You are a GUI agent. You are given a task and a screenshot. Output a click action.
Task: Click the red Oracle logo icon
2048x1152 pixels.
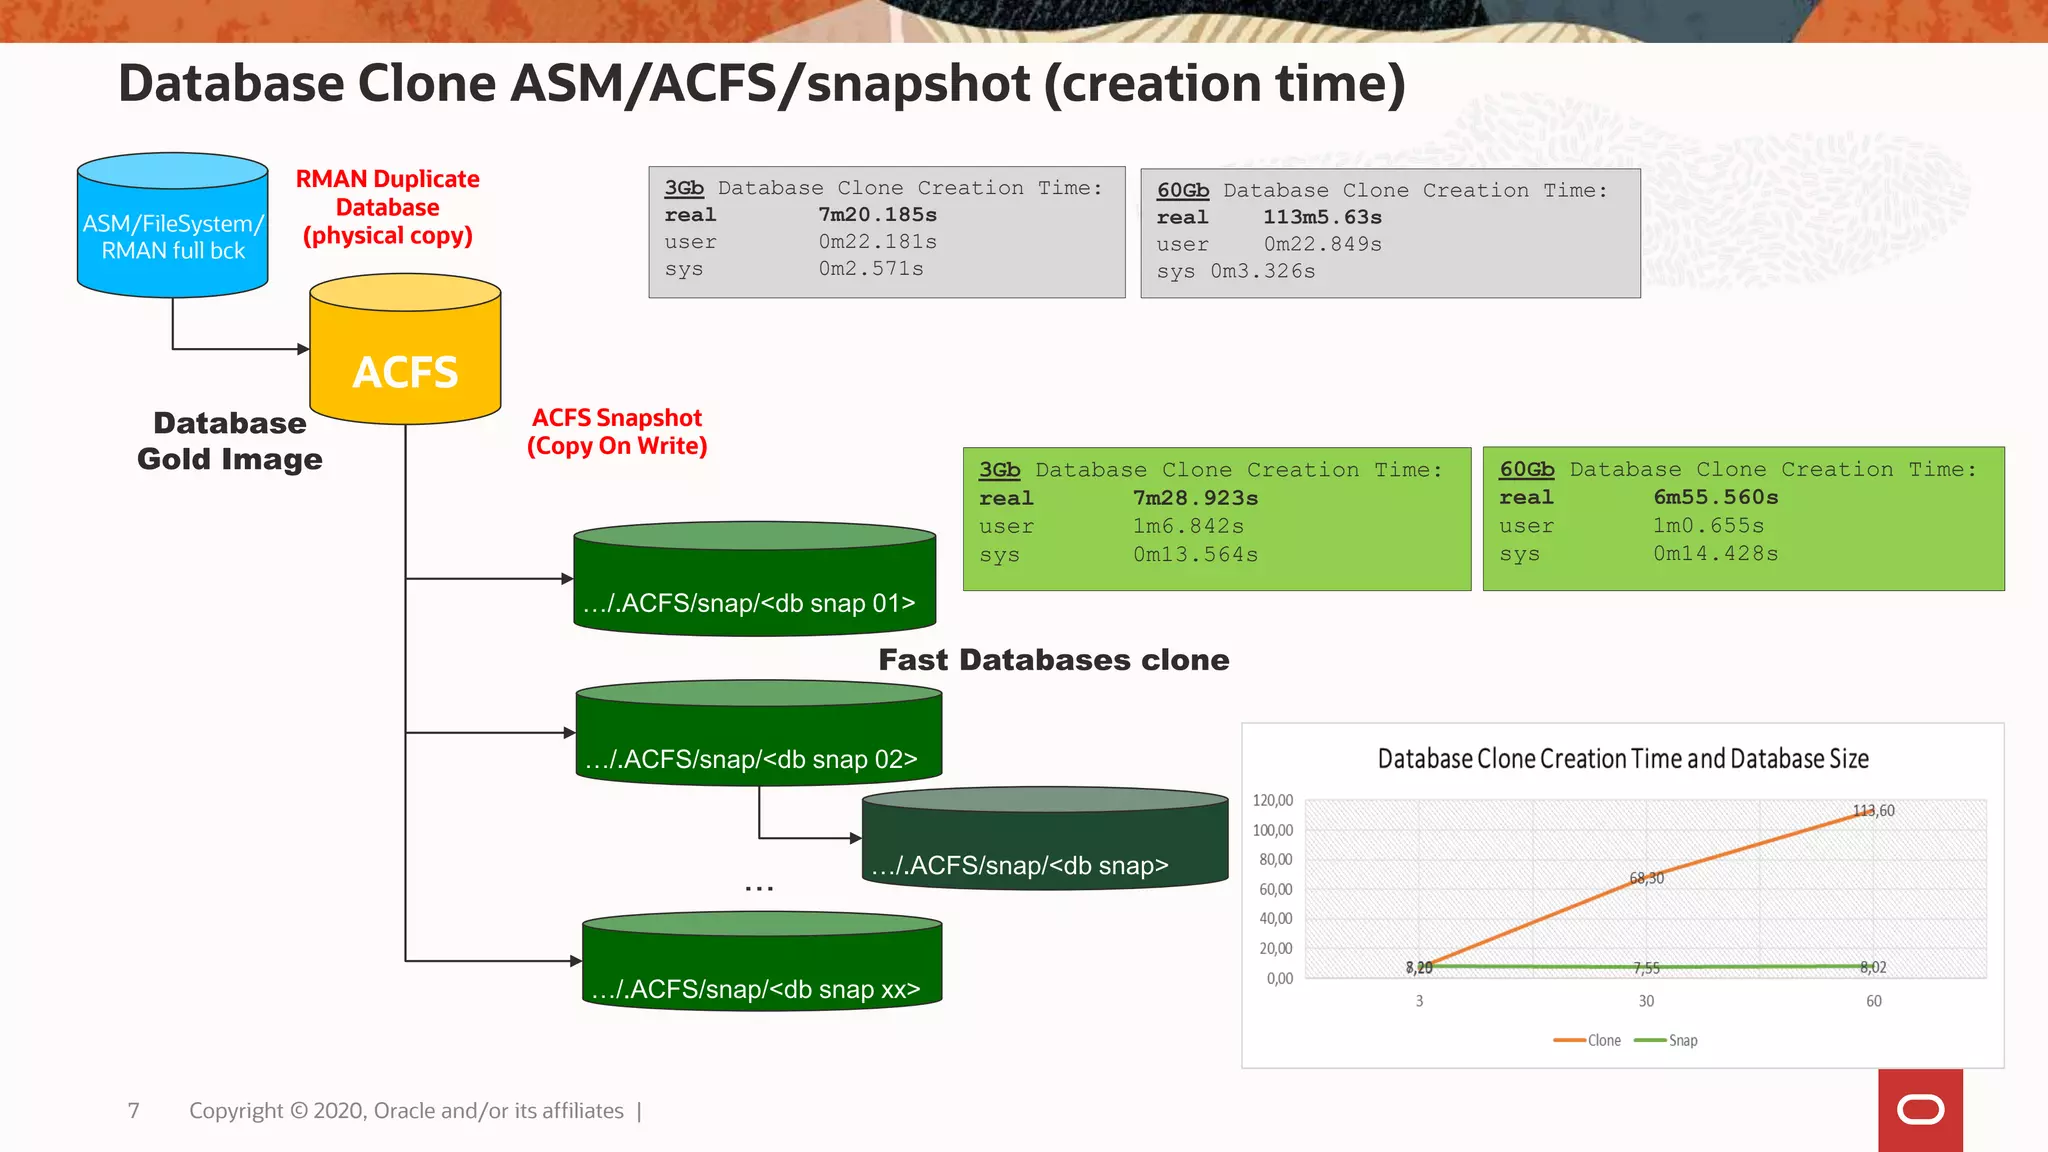[x=1920, y=1110]
